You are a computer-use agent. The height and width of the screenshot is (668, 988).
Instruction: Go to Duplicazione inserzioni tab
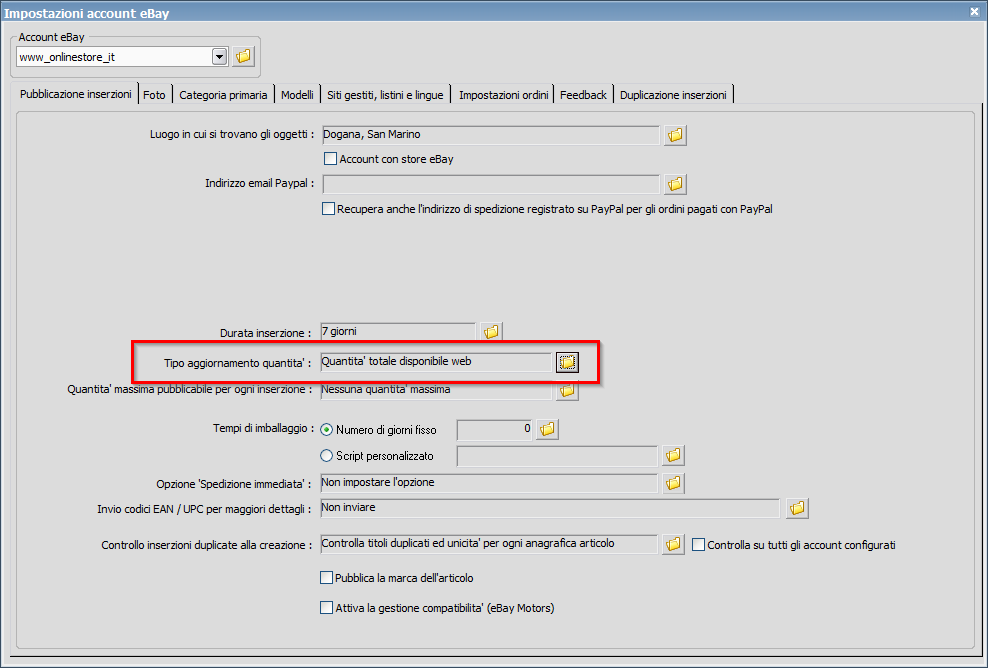tap(673, 95)
